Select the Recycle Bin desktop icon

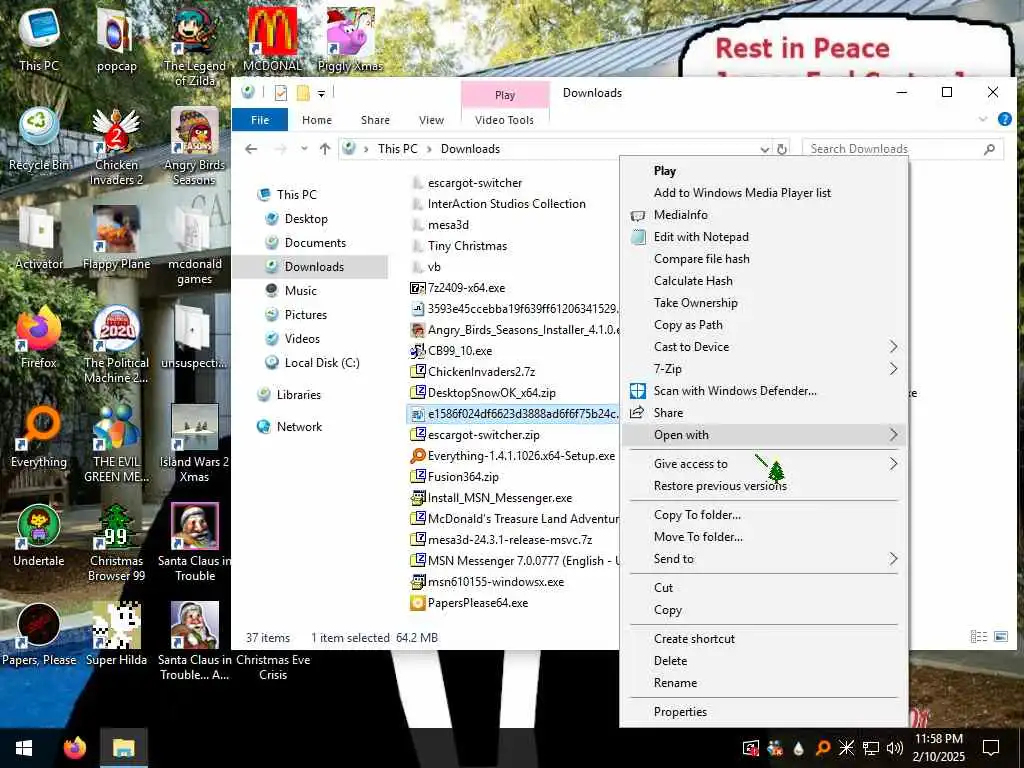point(39,140)
